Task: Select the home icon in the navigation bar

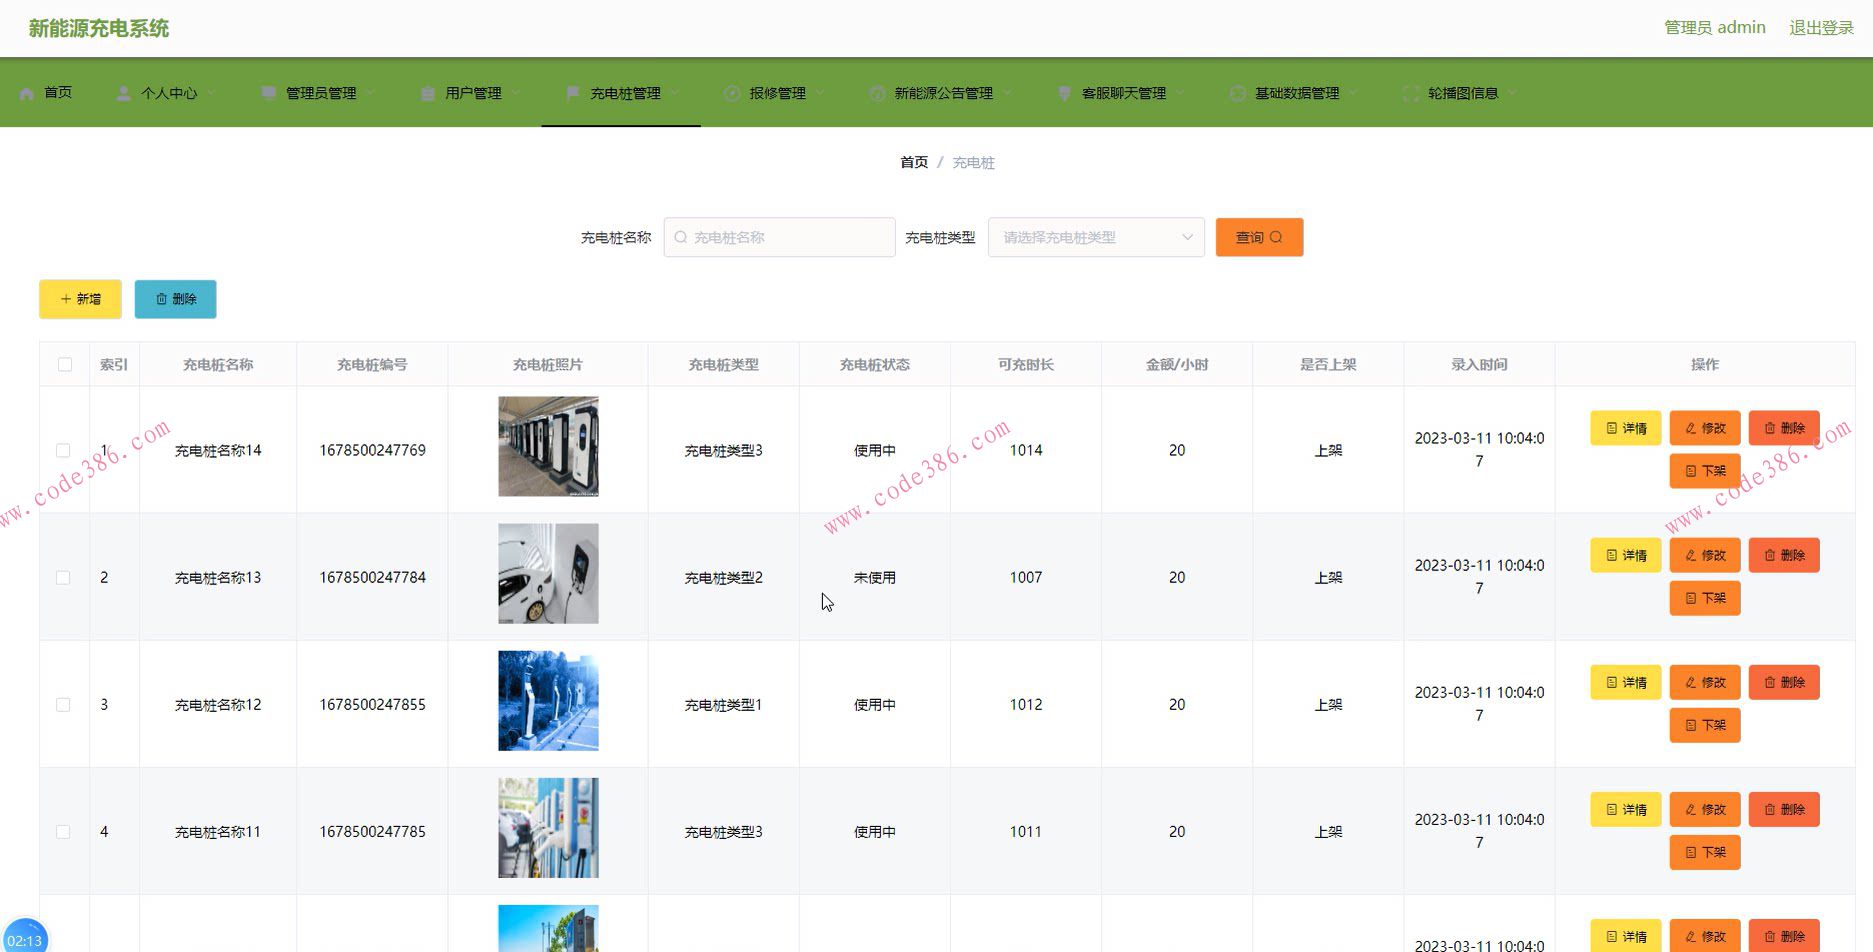Action: [x=27, y=92]
